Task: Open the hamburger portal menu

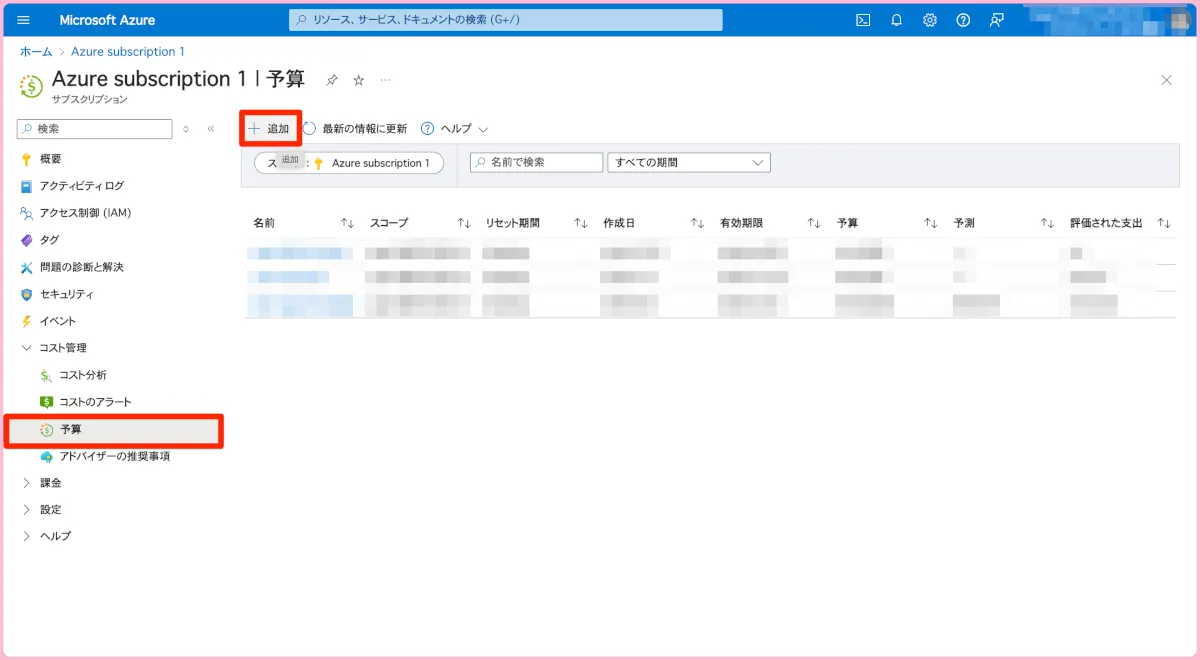Action: click(x=24, y=20)
